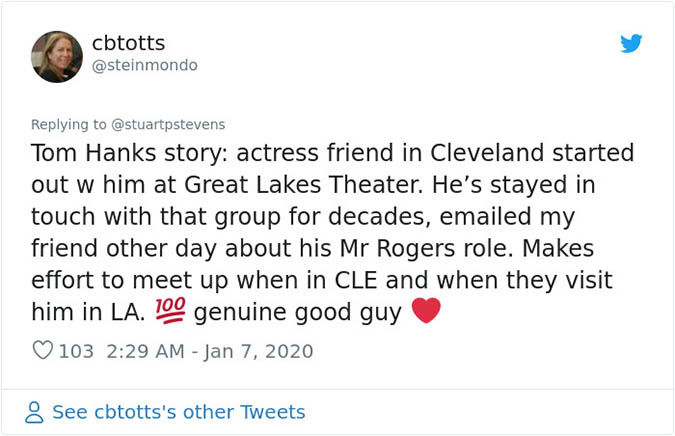Image resolution: width=675 pixels, height=436 pixels.
Task: Click the 103 likes count
Action: pyautogui.click(x=76, y=351)
